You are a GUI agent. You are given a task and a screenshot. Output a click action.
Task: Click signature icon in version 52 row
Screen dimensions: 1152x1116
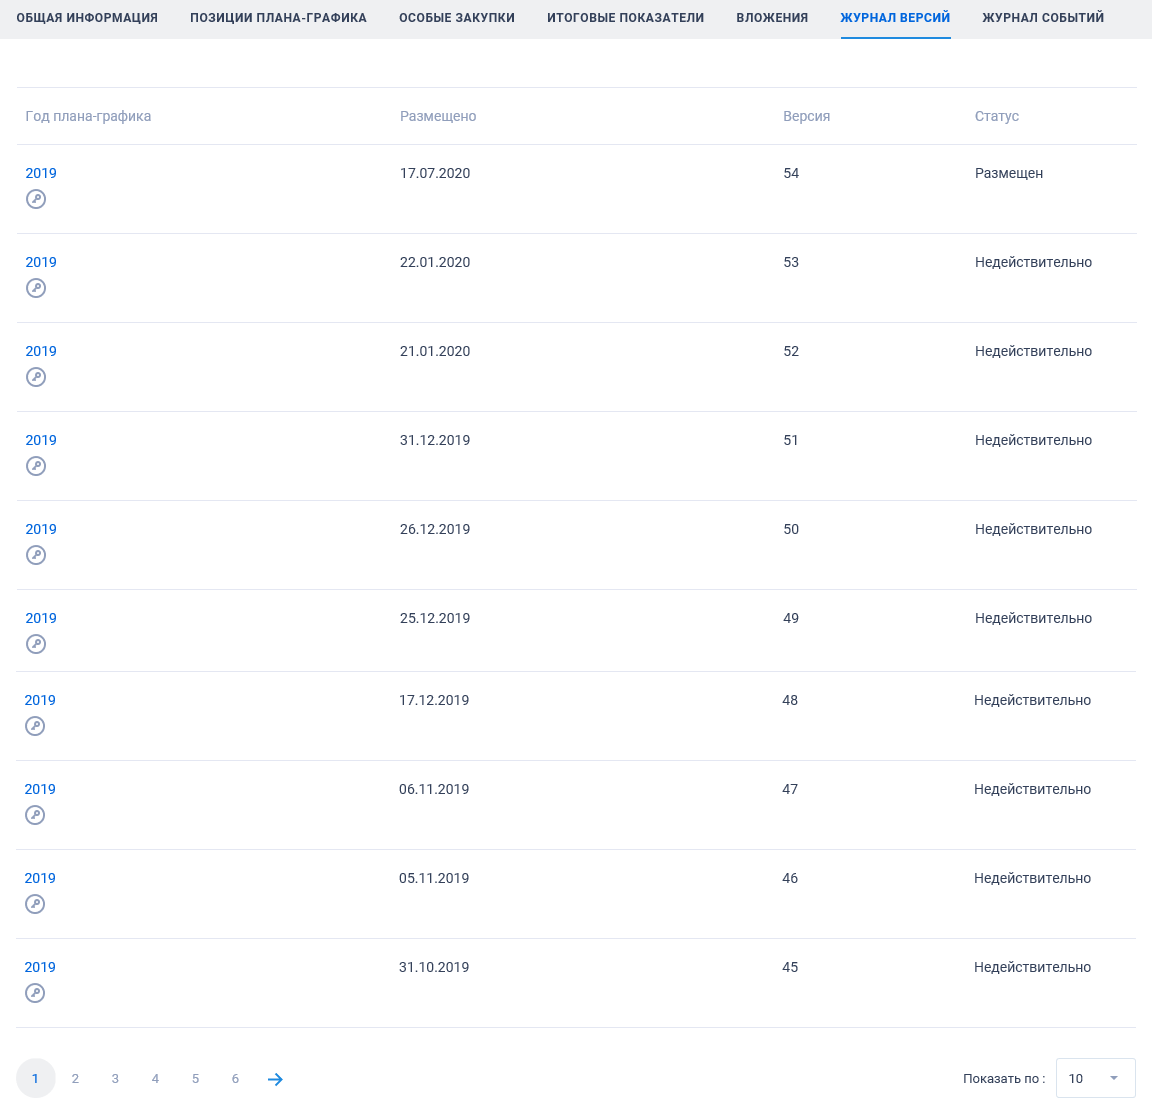click(x=36, y=377)
